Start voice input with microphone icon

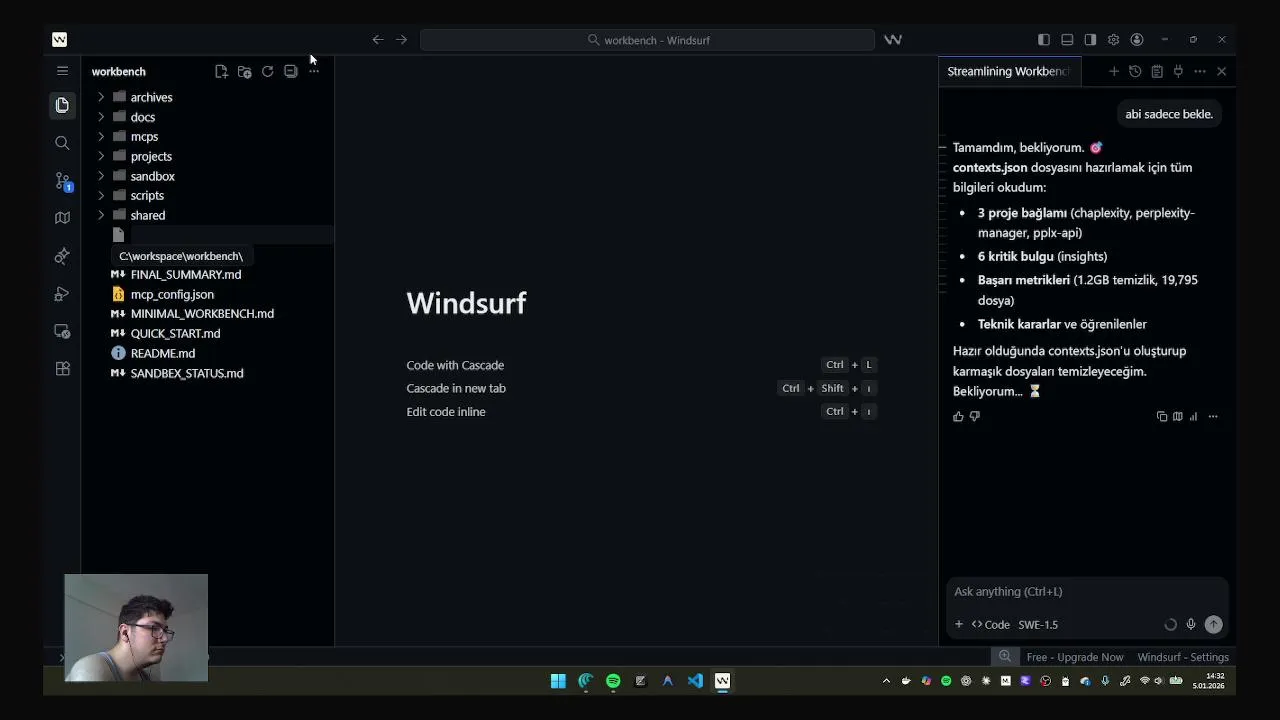click(1191, 624)
